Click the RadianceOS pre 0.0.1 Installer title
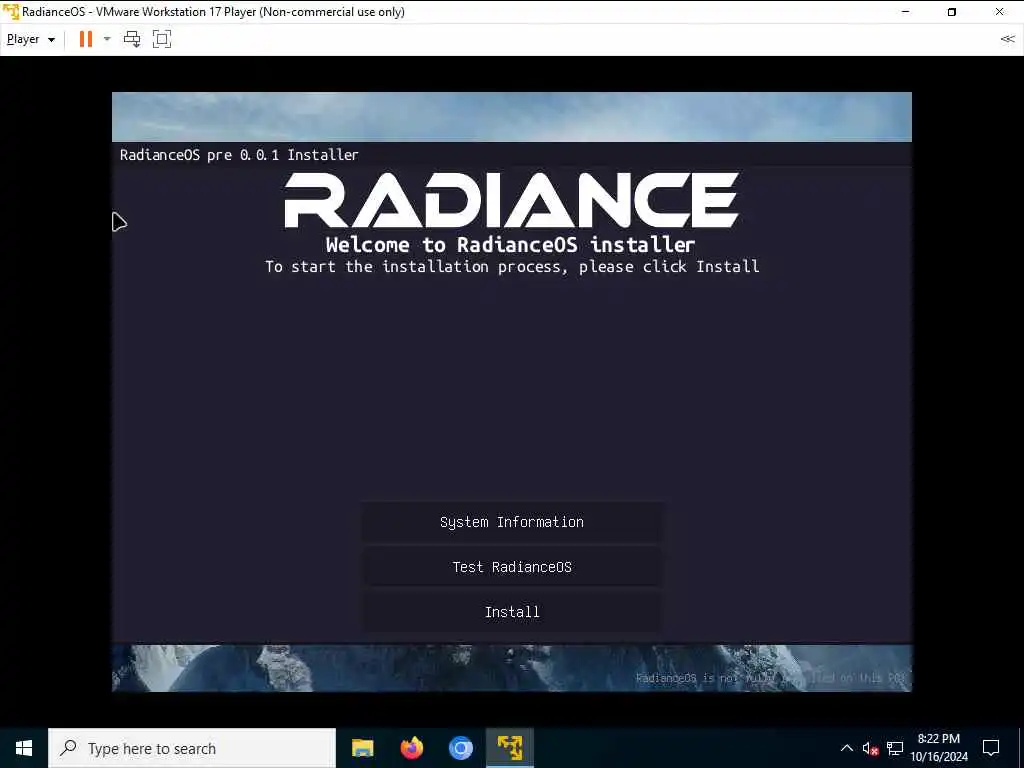 pyautogui.click(x=239, y=155)
